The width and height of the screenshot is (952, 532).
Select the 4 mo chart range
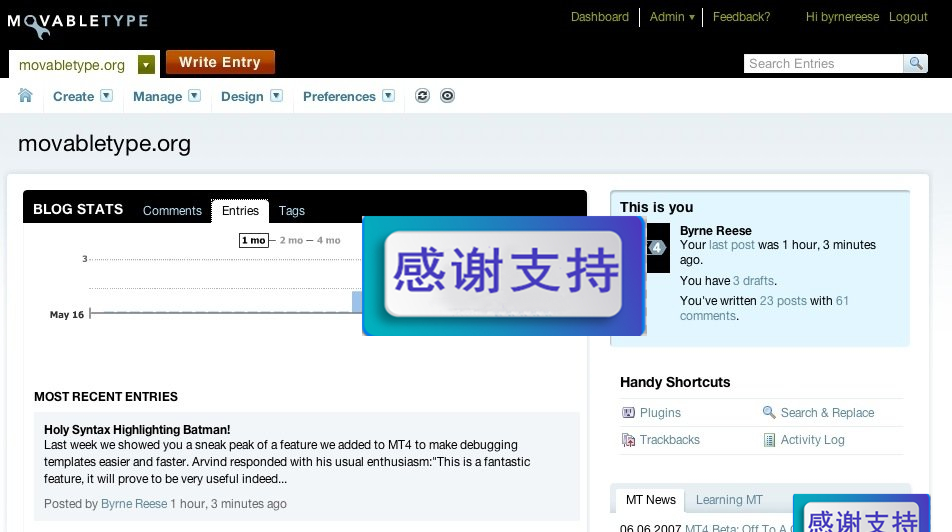(328, 240)
